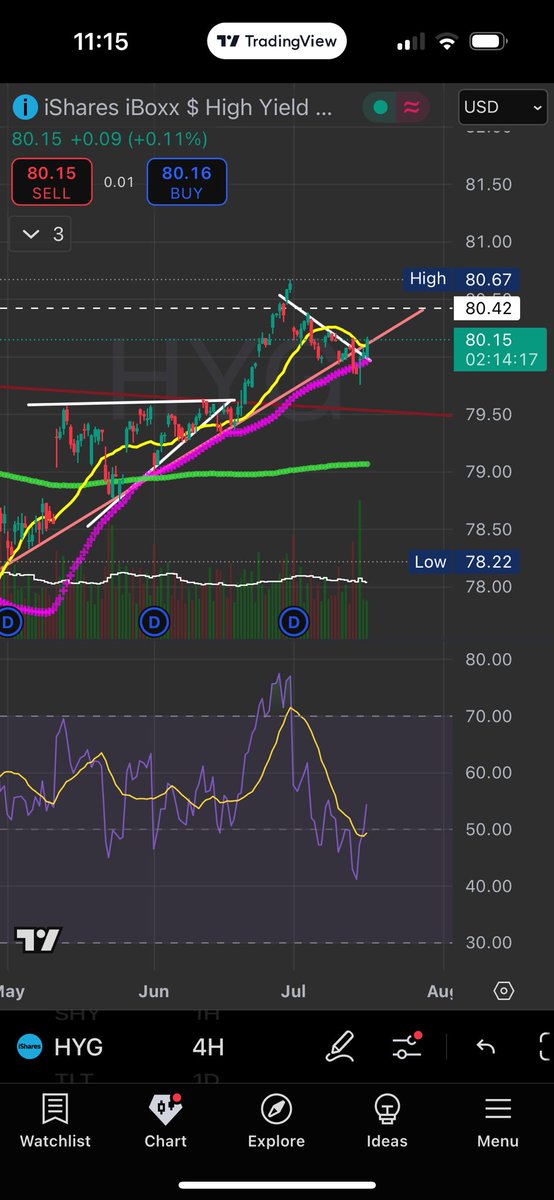Tap the blue 80.16 BUY button
Image resolution: width=554 pixels, height=1200 pixels.
[186, 183]
